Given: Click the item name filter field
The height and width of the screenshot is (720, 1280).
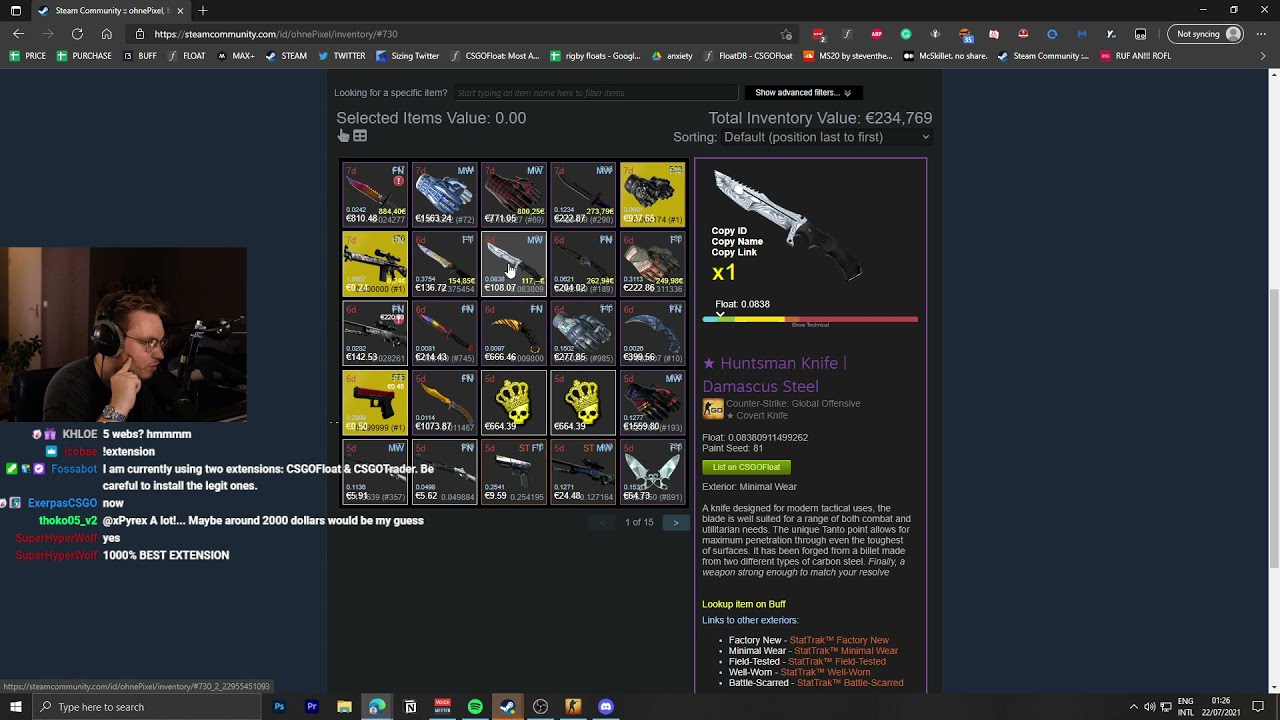Looking at the screenshot, I should point(595,93).
